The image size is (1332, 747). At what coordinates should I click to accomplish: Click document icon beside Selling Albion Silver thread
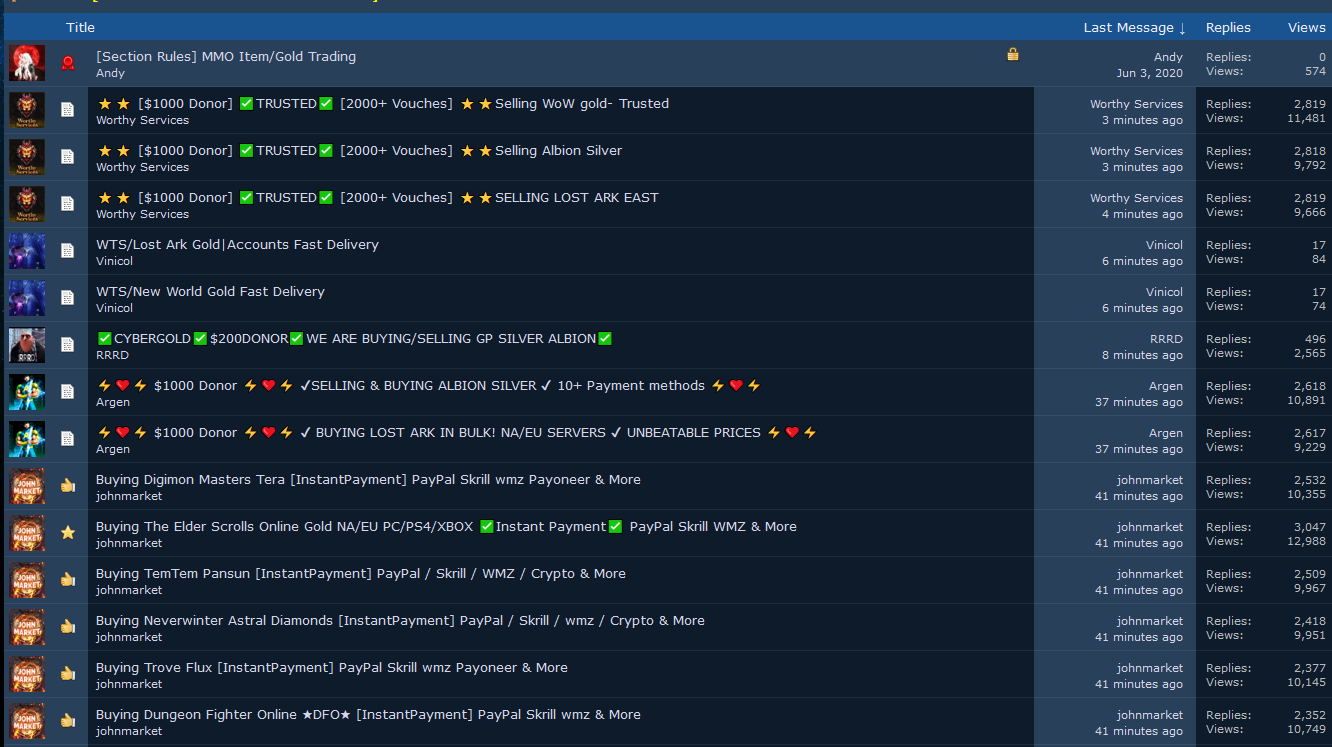(x=68, y=157)
